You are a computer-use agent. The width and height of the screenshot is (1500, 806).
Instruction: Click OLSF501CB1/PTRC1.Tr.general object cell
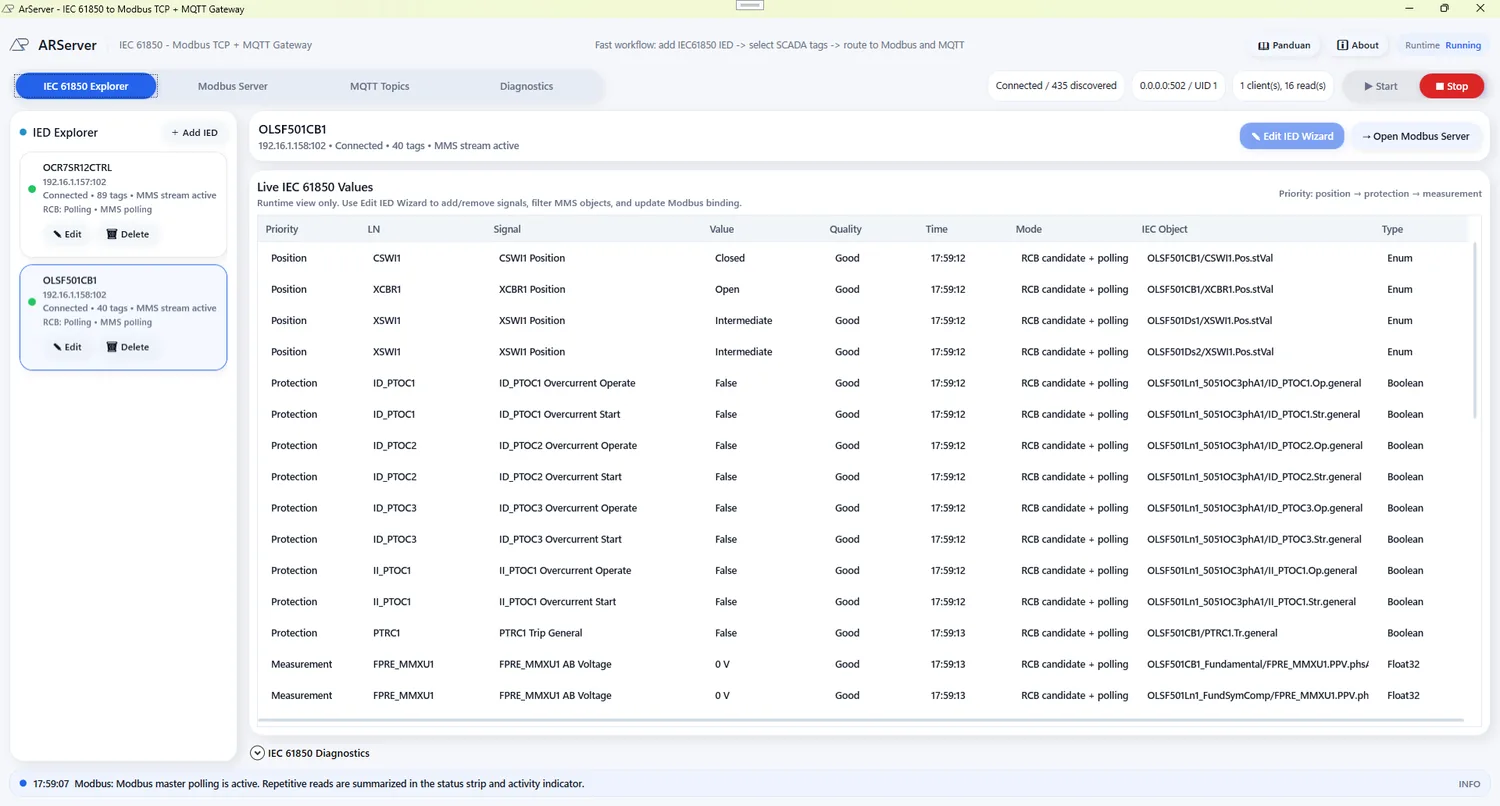point(1212,633)
